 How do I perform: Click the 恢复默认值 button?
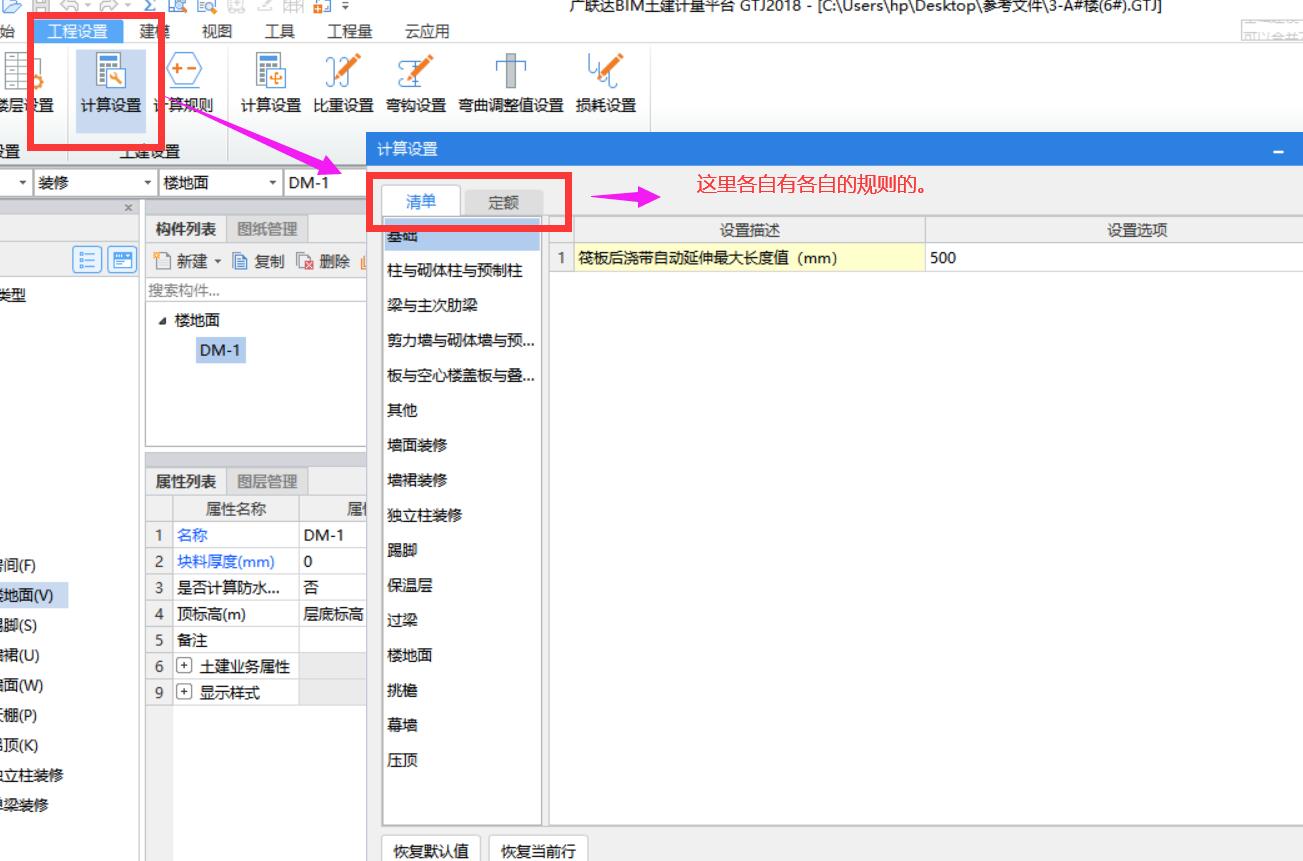click(431, 851)
